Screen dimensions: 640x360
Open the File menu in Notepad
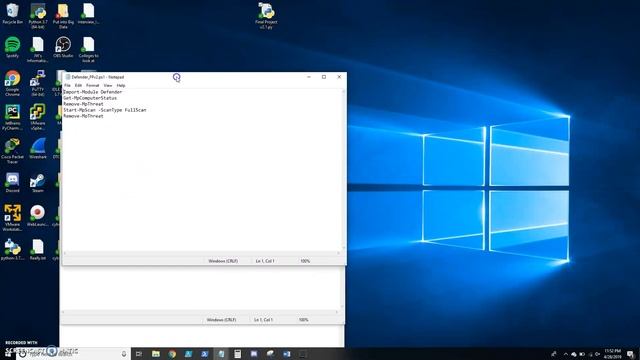tap(67, 85)
